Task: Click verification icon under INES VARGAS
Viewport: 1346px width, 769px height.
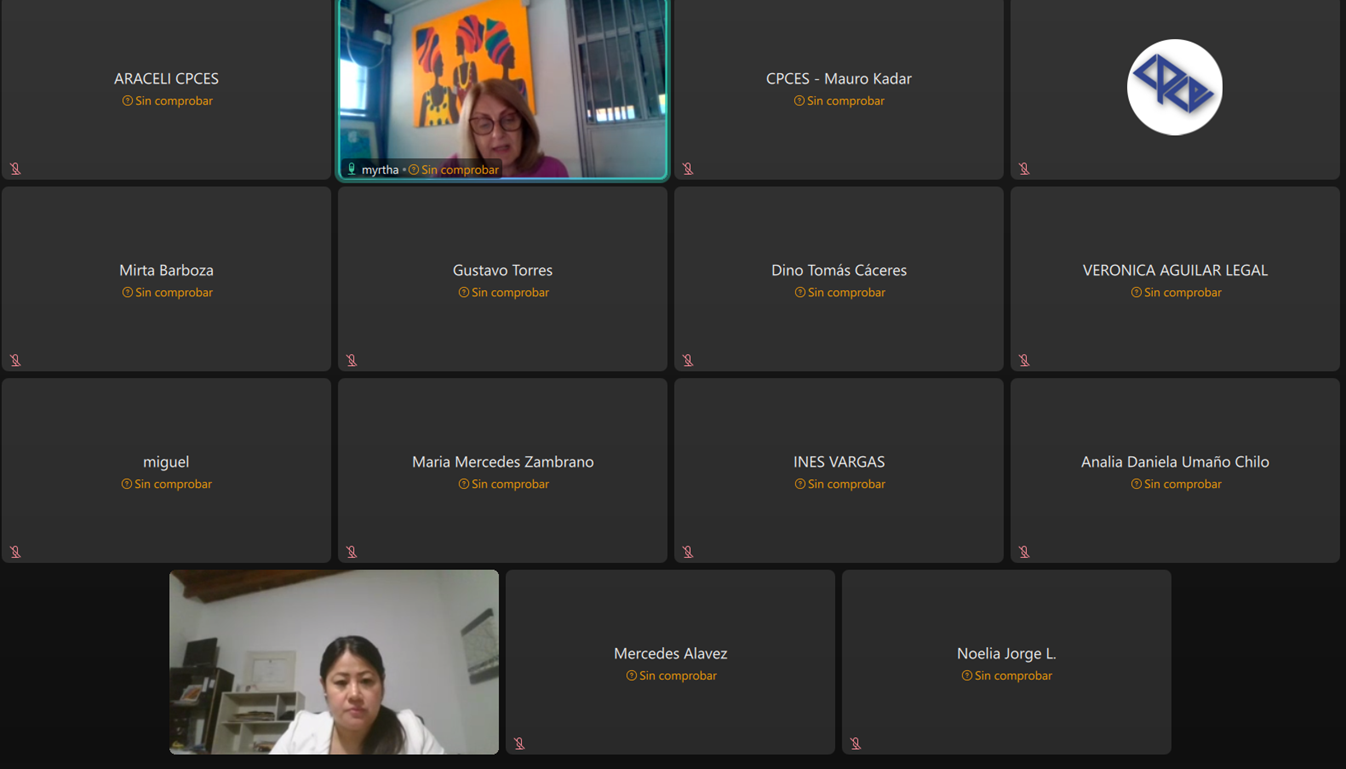Action: coord(800,484)
